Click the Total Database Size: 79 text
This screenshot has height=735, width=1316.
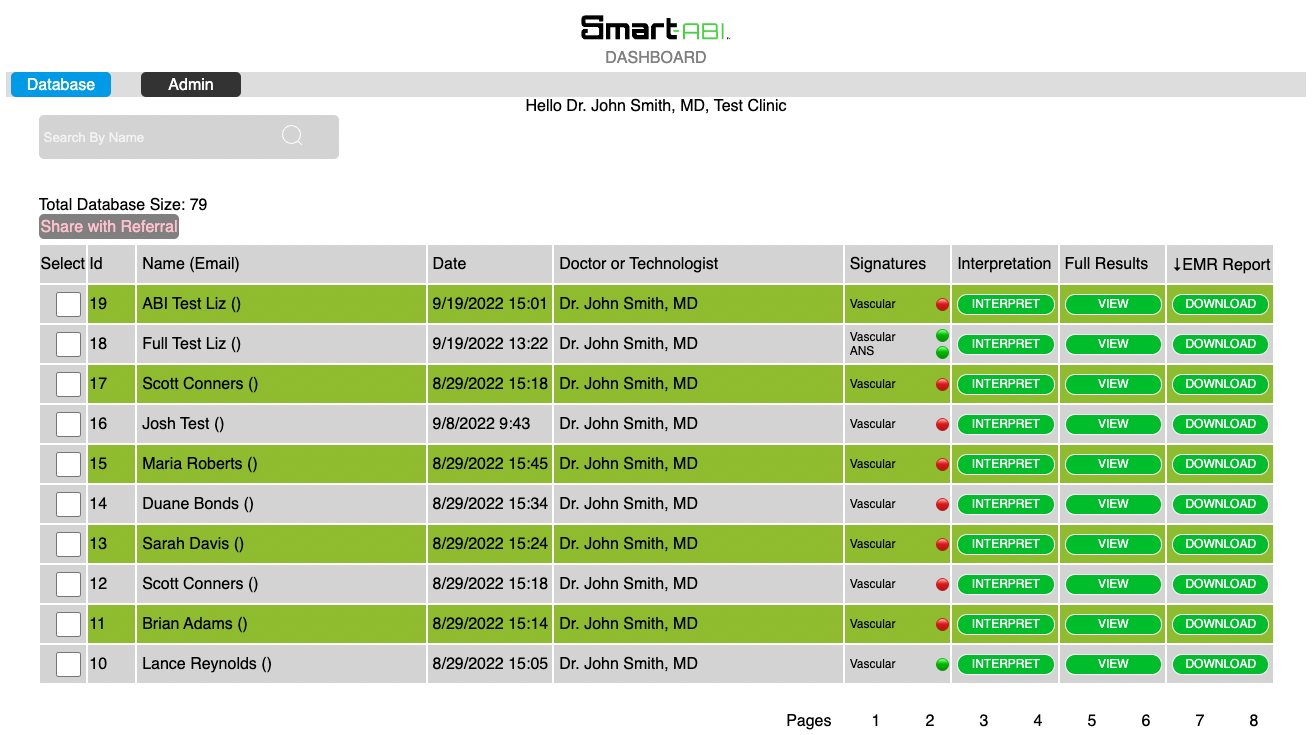123,204
